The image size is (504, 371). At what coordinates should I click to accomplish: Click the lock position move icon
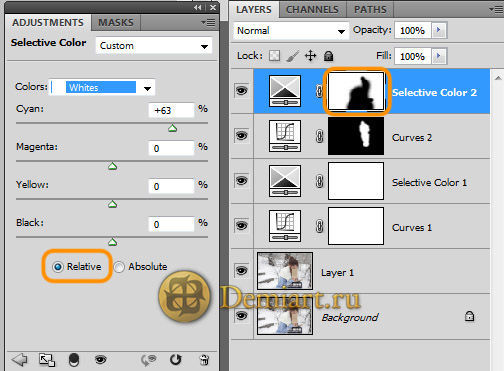pos(310,56)
